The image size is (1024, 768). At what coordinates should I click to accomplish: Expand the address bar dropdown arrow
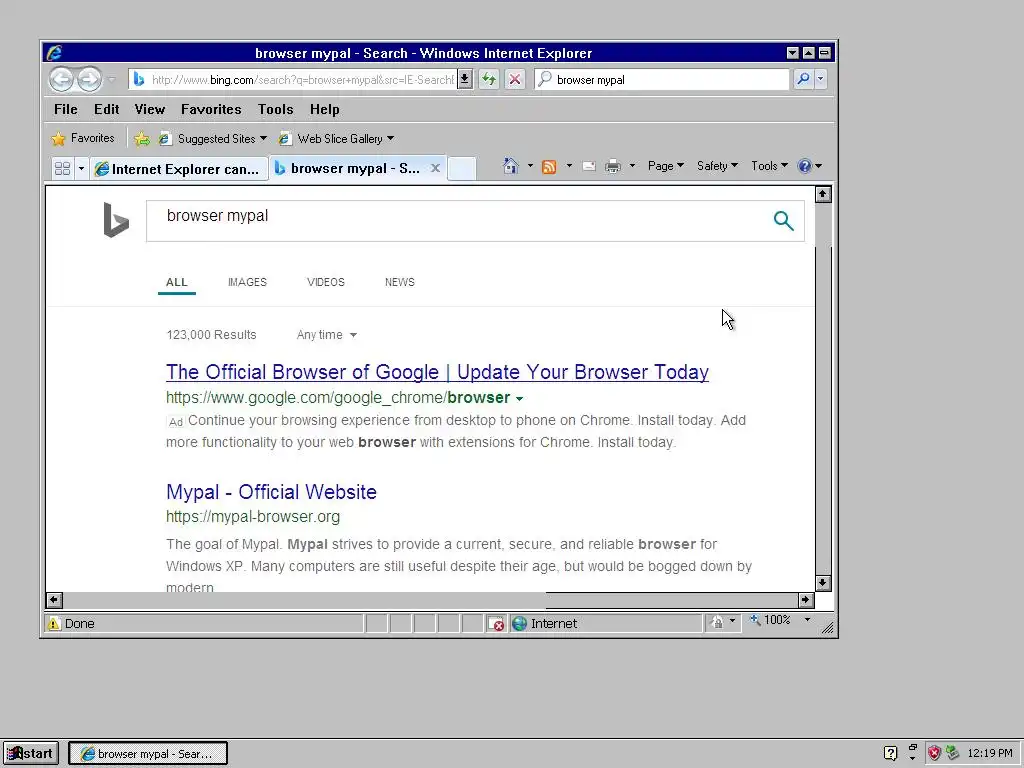[x=464, y=80]
